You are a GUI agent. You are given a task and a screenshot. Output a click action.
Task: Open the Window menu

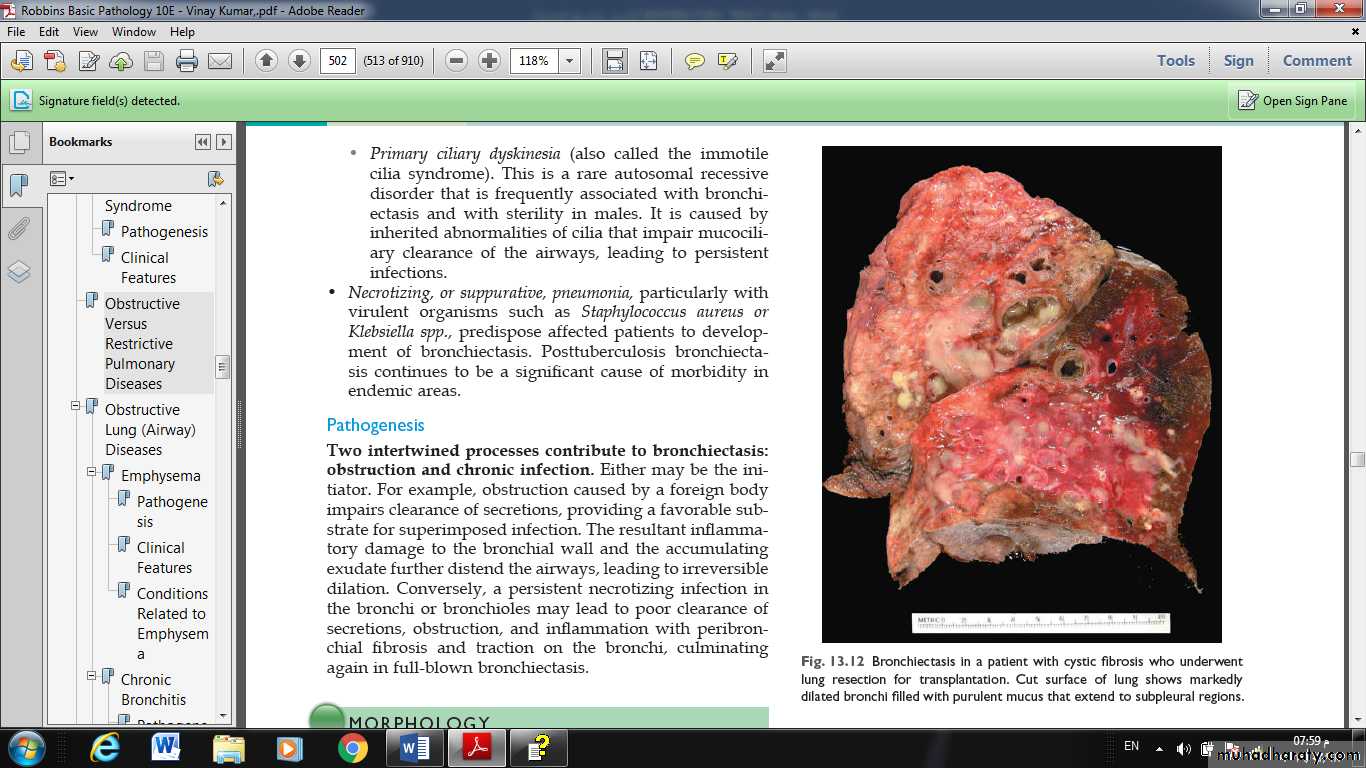(133, 32)
